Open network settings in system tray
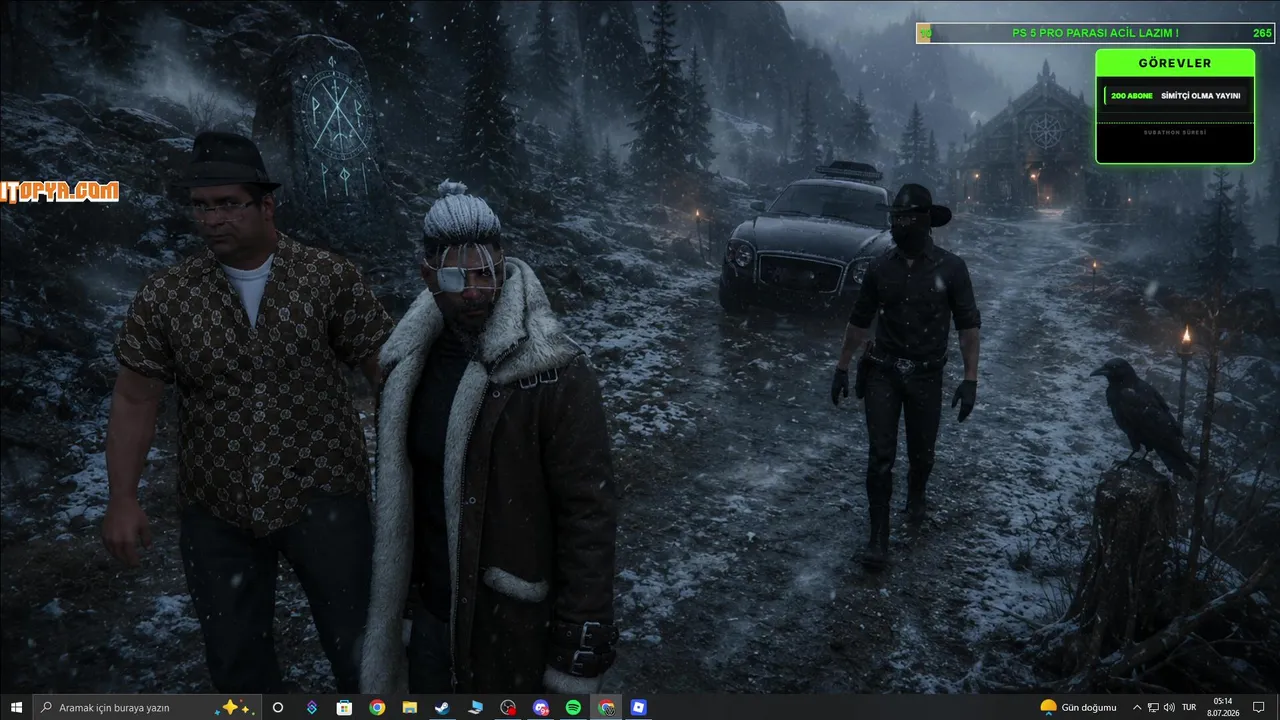This screenshot has width=1280, height=720. point(1153,707)
